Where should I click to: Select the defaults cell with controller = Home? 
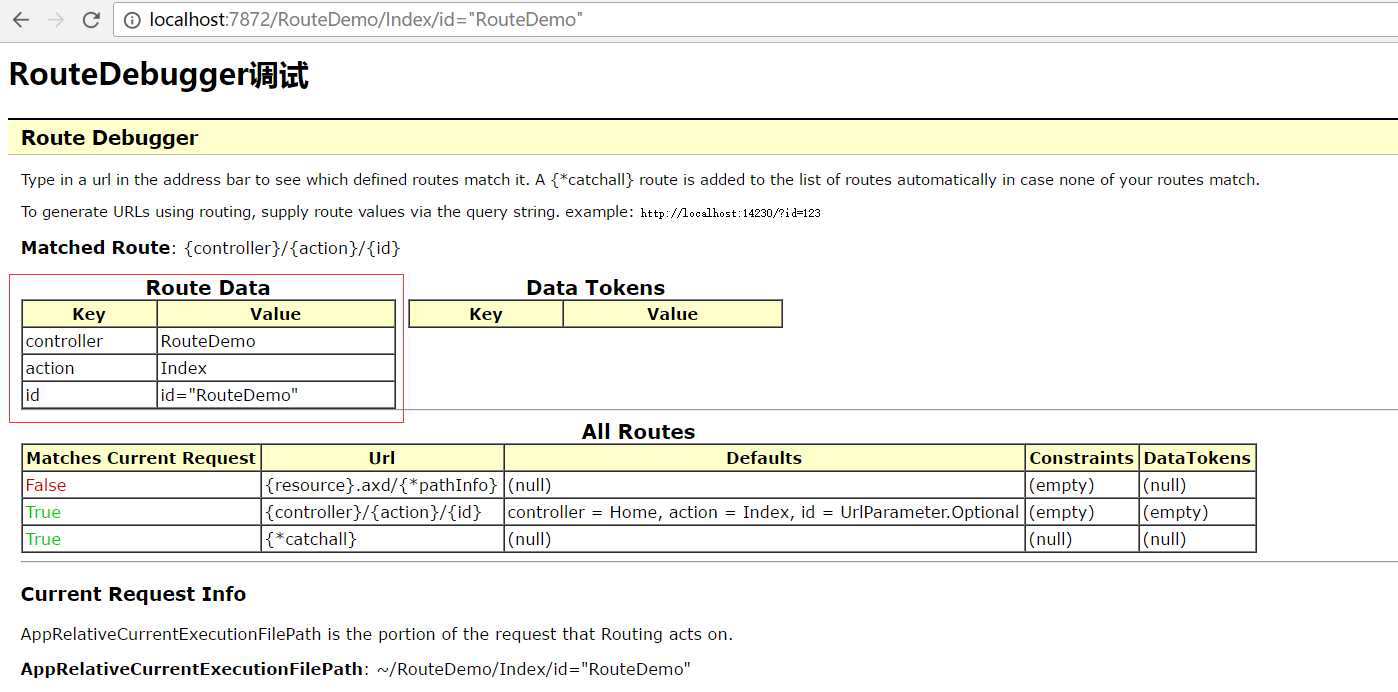coord(764,512)
